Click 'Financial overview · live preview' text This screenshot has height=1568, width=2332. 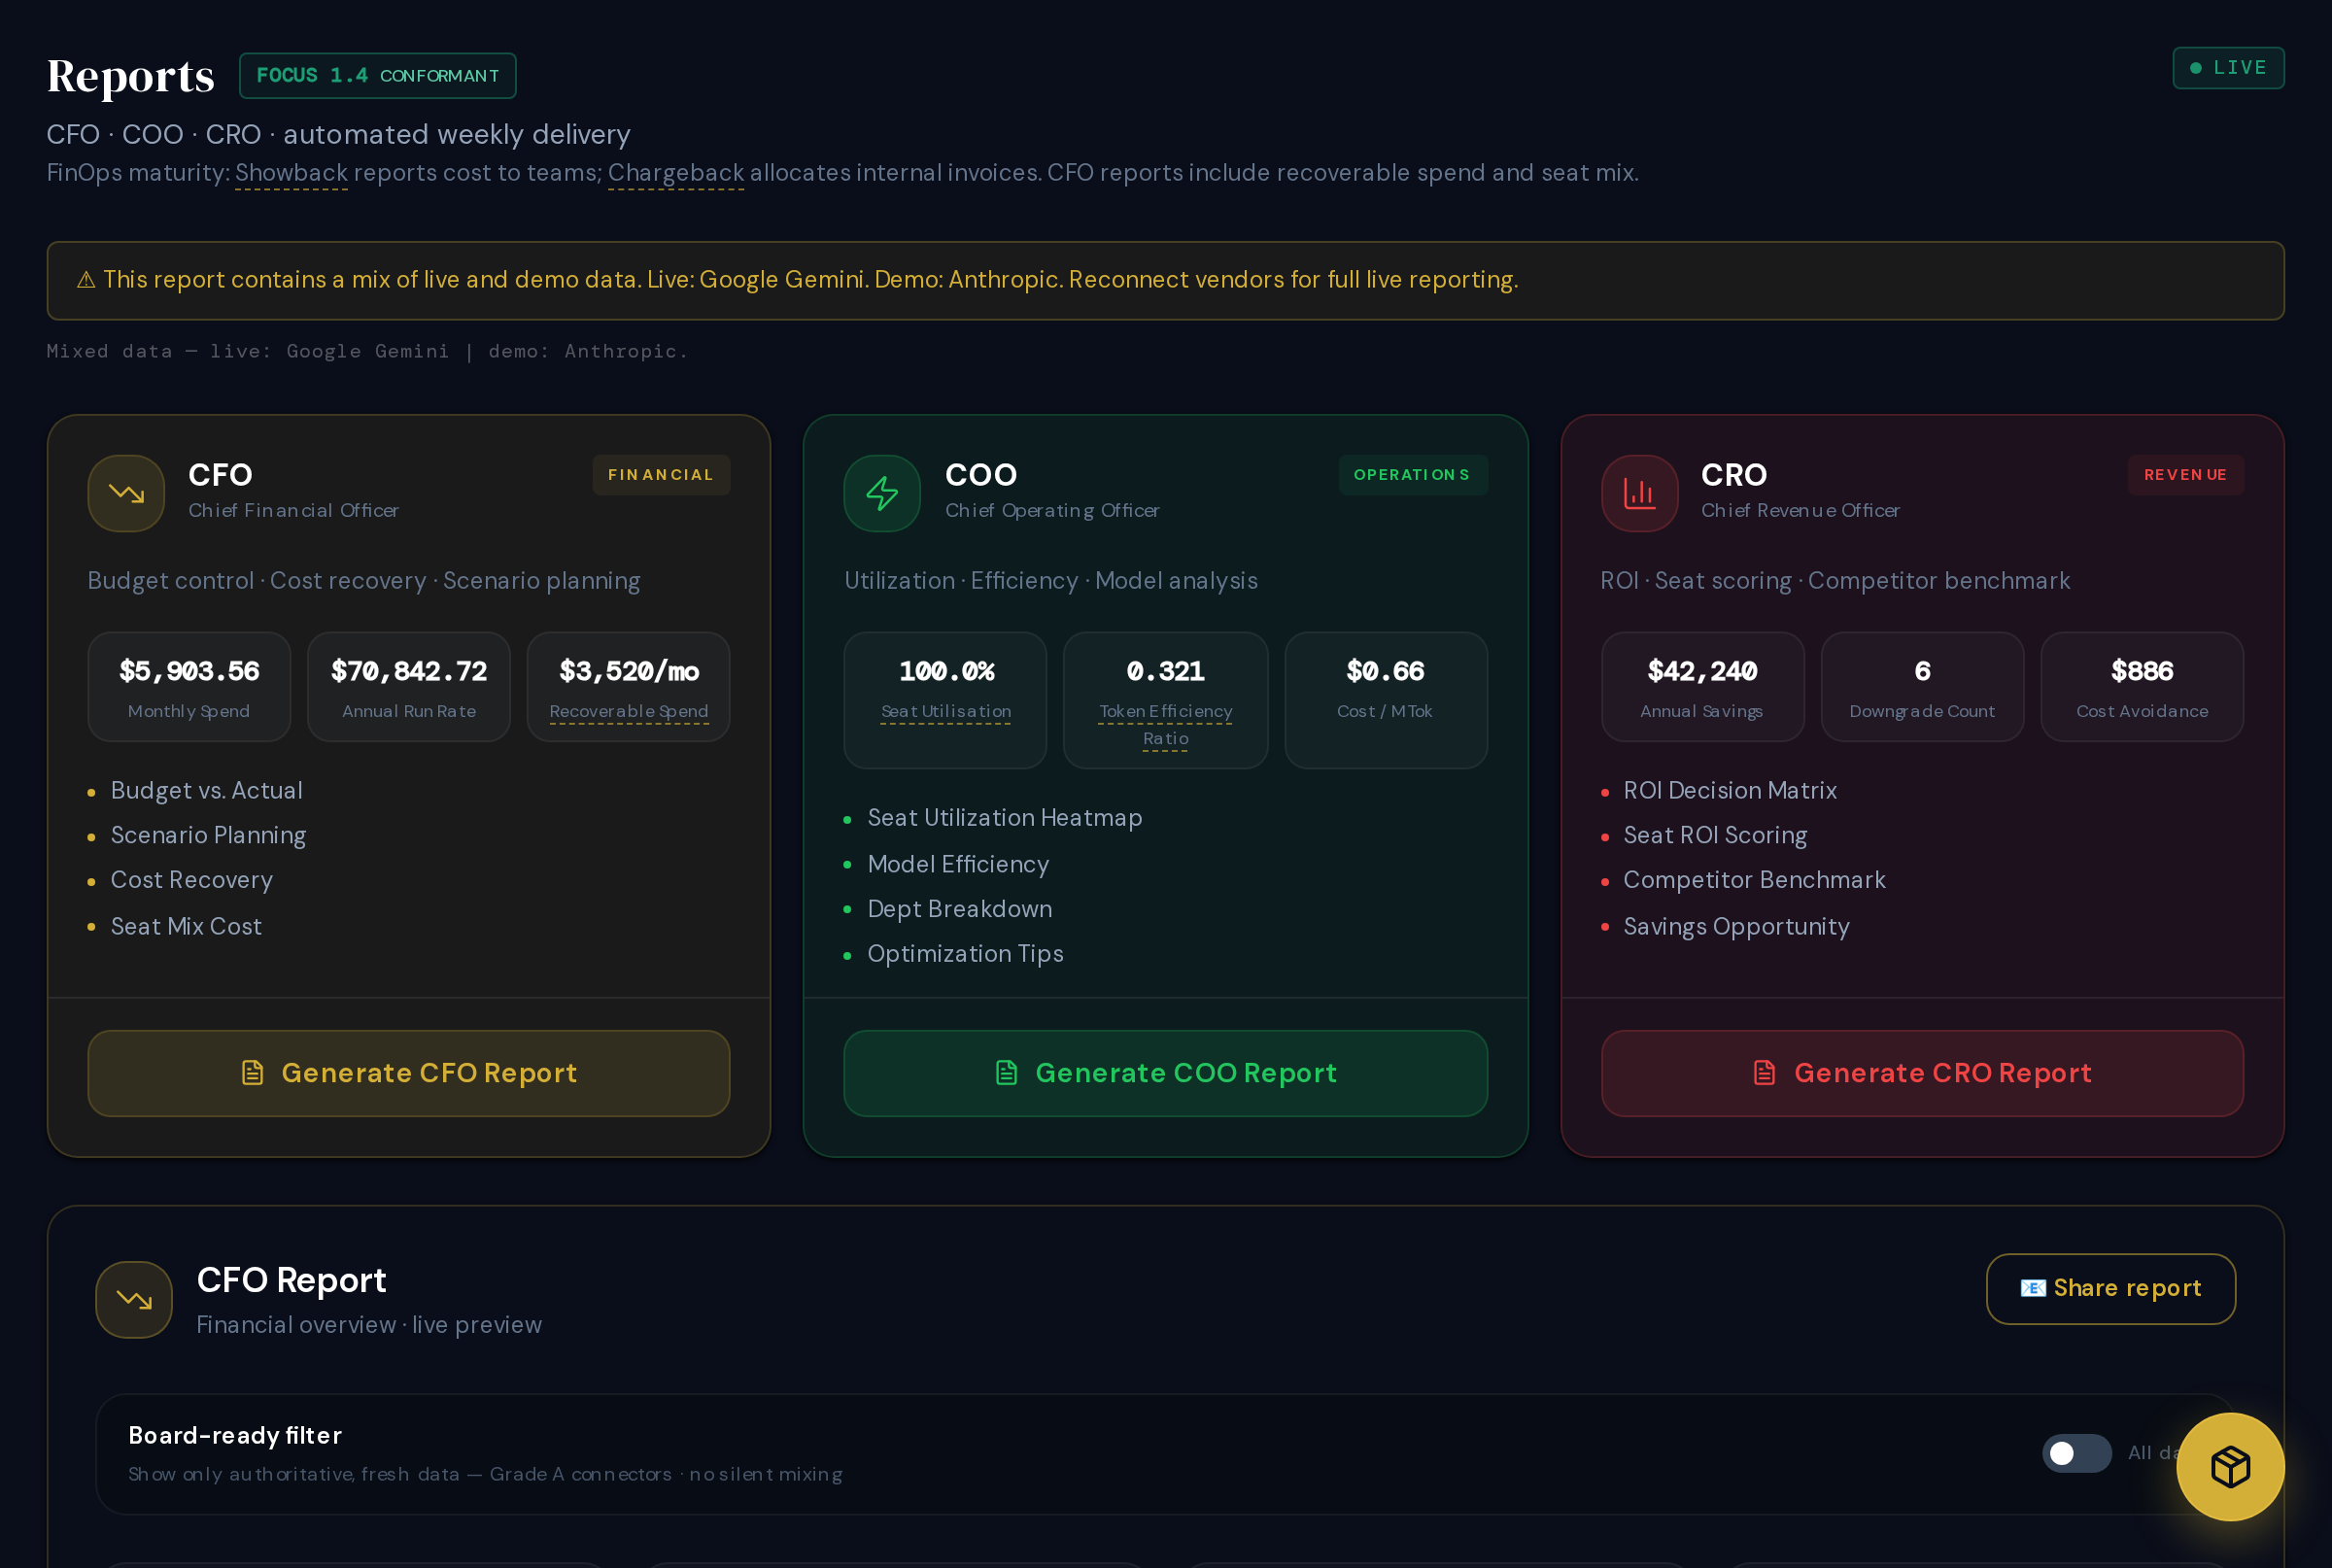tap(369, 1325)
